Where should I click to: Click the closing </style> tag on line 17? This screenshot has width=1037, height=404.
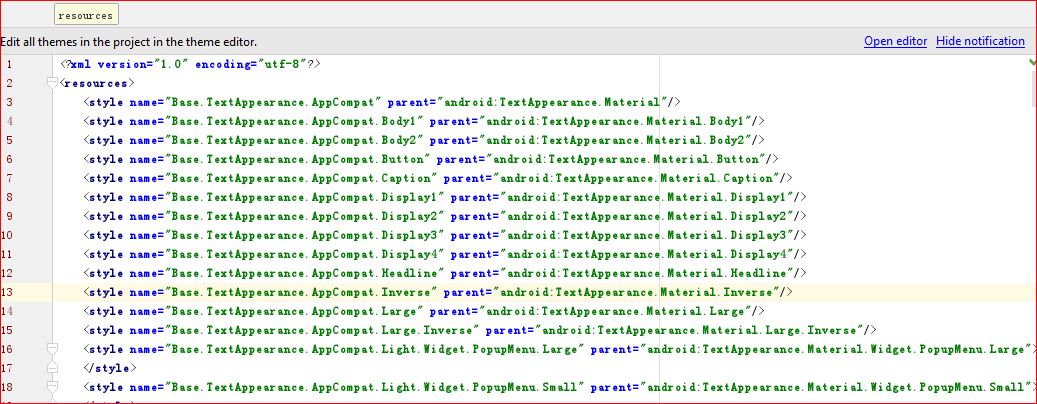tap(111, 368)
